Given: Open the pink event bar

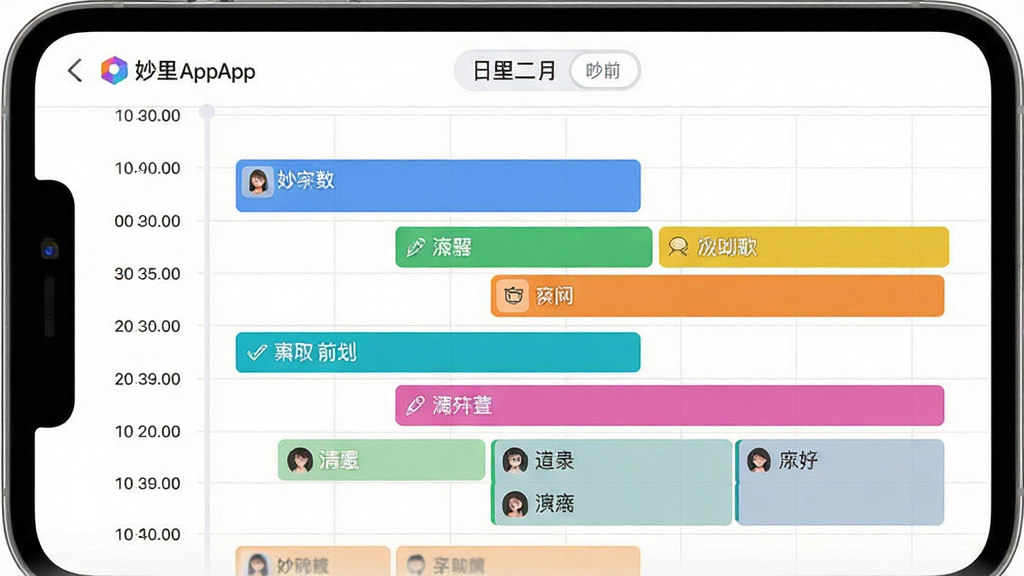Looking at the screenshot, I should point(669,406).
